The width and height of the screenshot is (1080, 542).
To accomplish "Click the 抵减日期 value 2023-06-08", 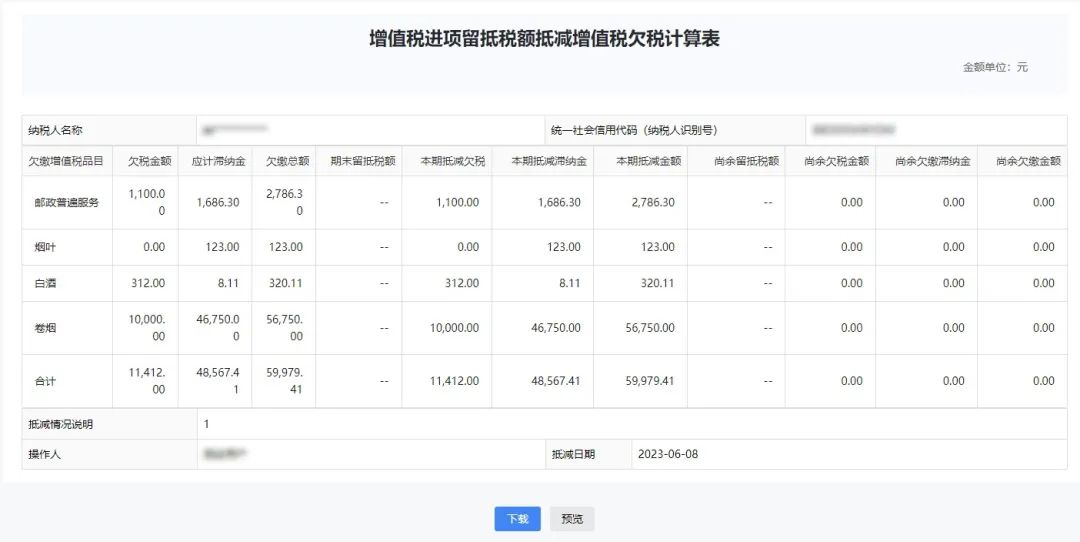I will (x=667, y=454).
